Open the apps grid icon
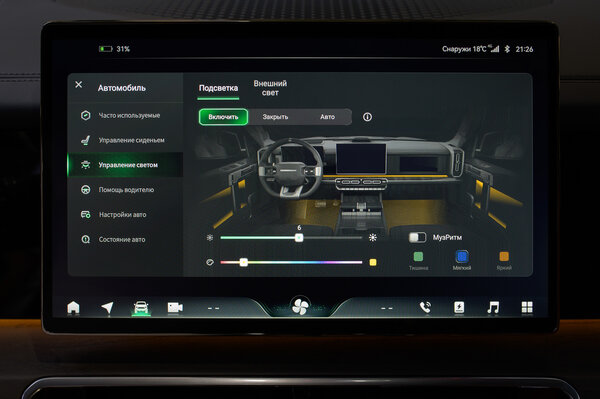This screenshot has height=399, width=600. [x=527, y=307]
